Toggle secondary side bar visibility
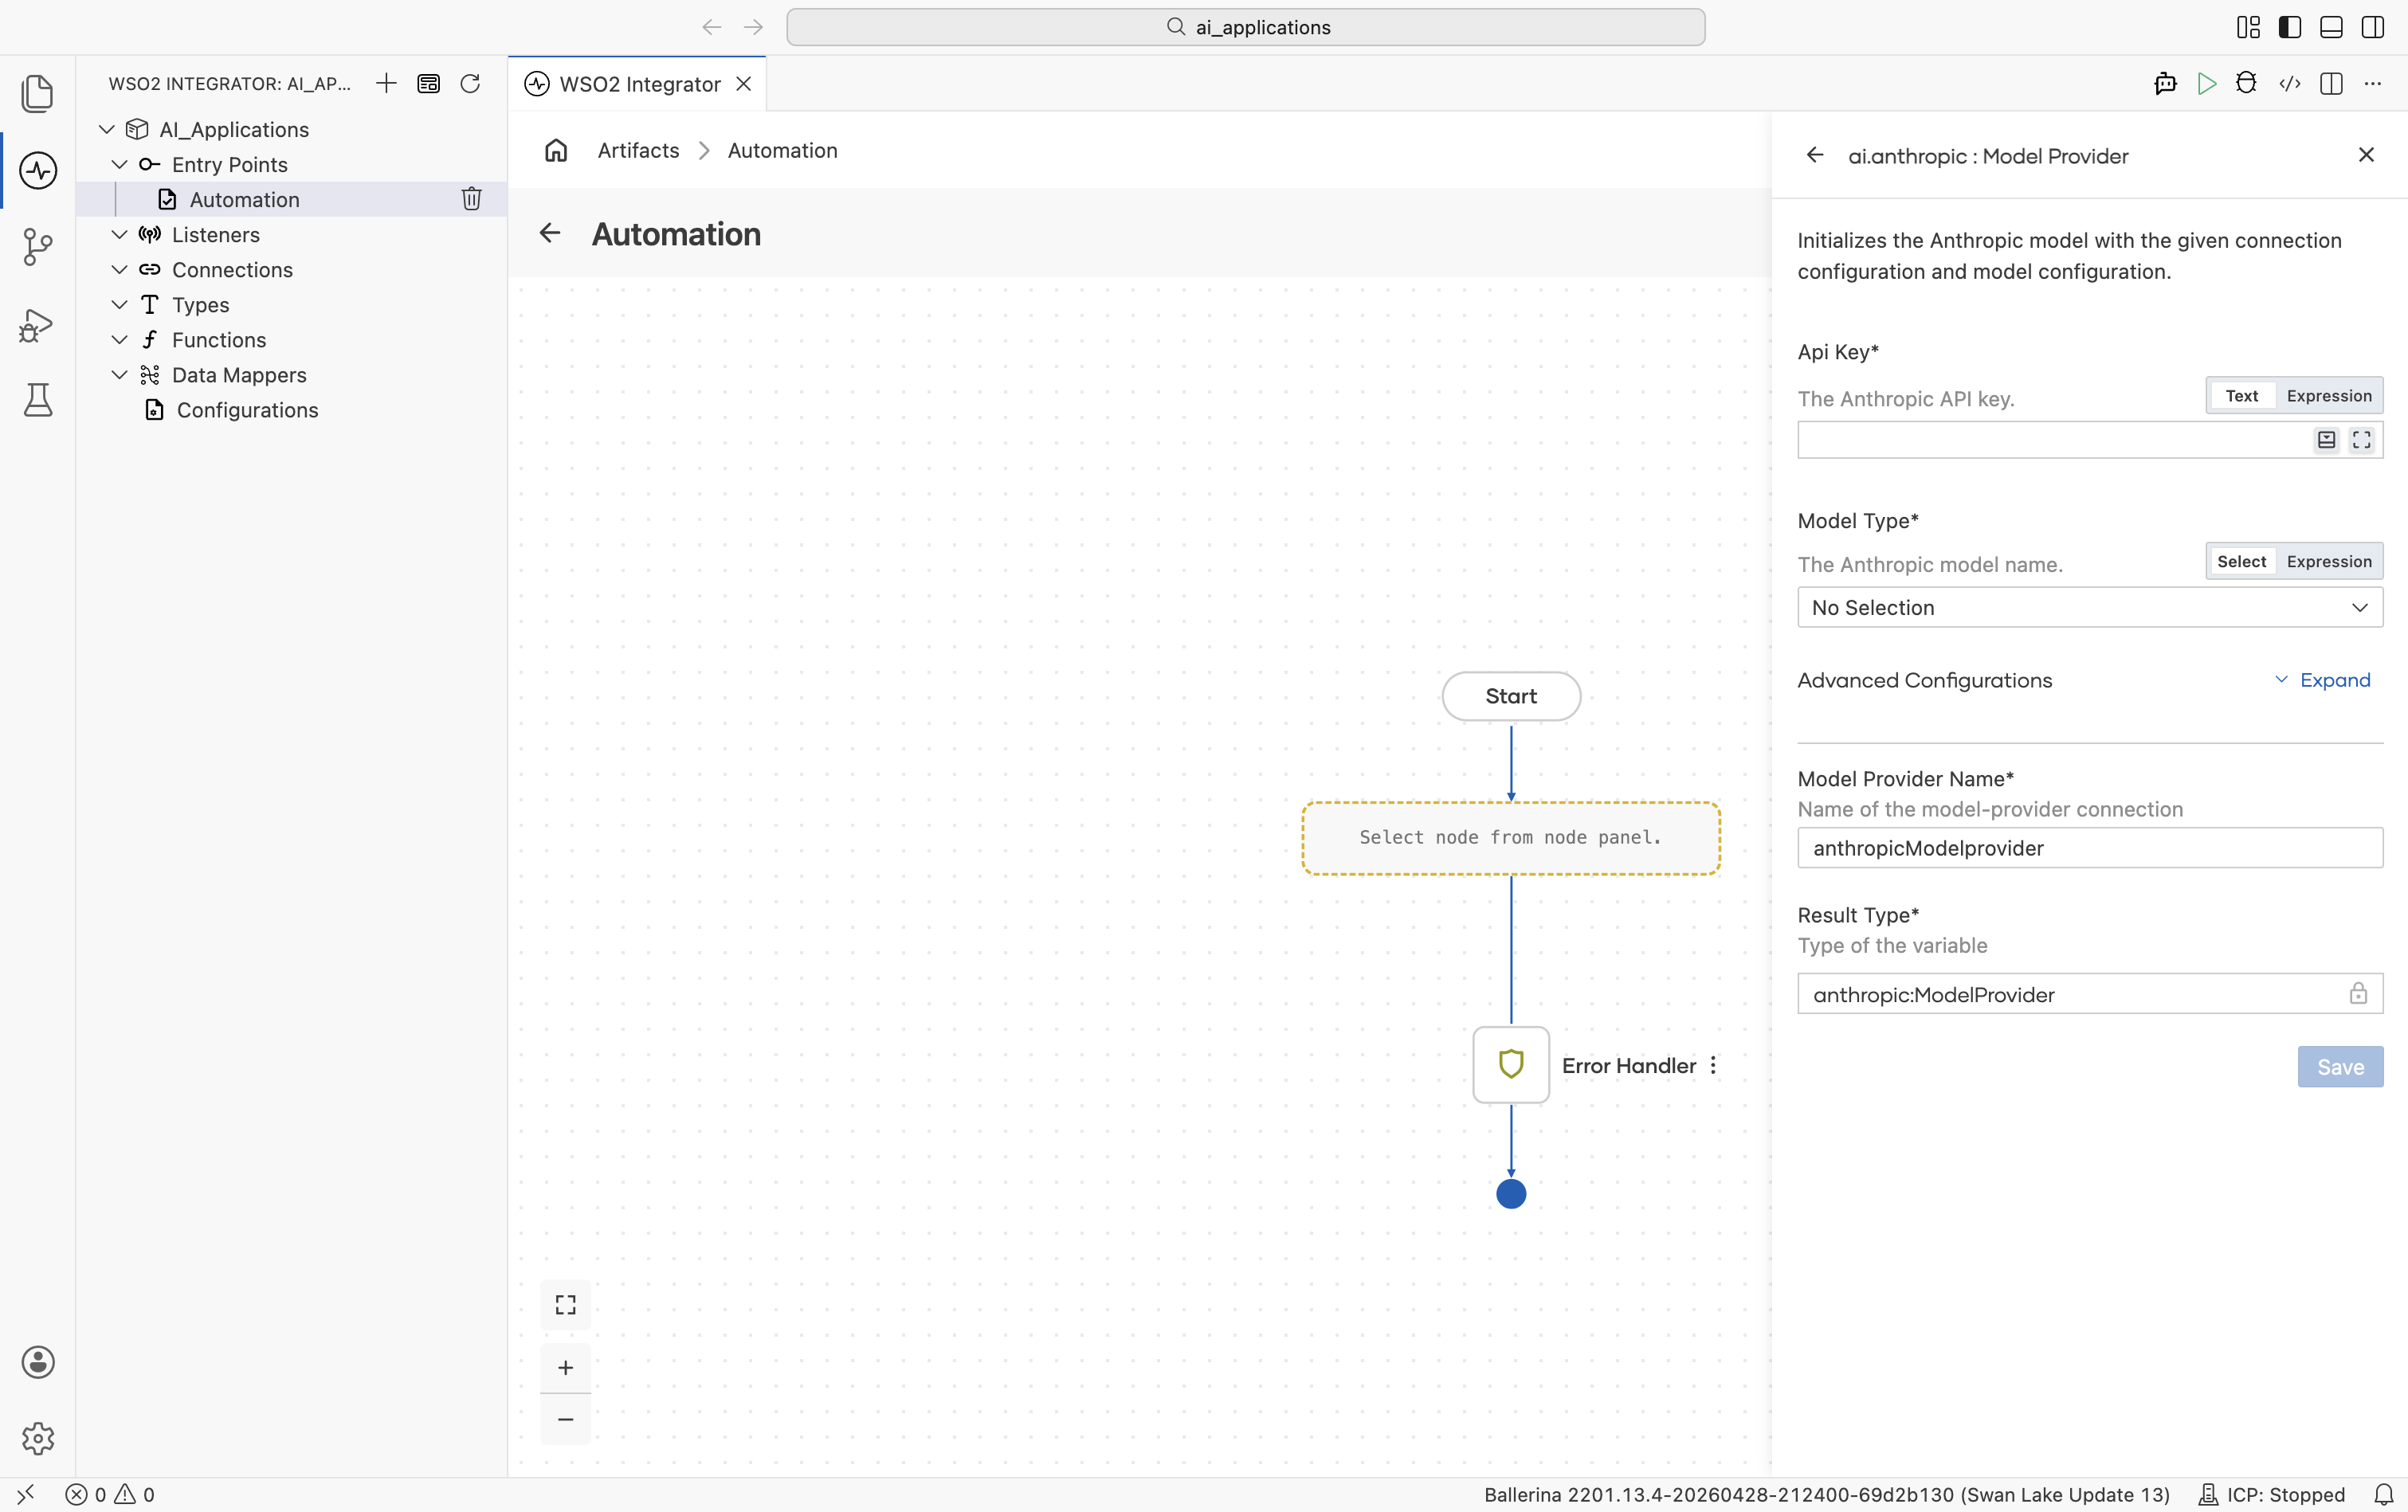 (2372, 27)
